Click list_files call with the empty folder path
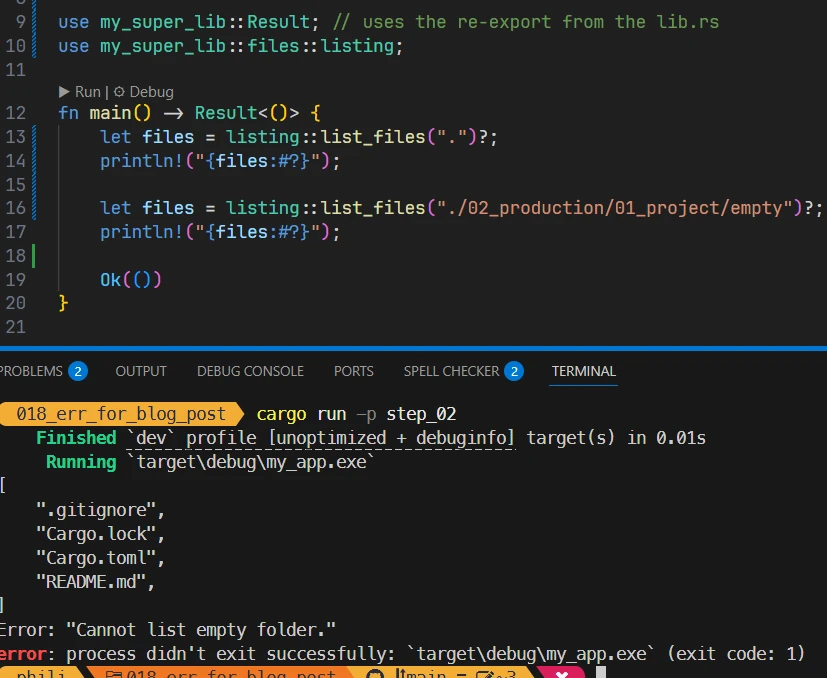The image size is (827, 678). click(373, 208)
